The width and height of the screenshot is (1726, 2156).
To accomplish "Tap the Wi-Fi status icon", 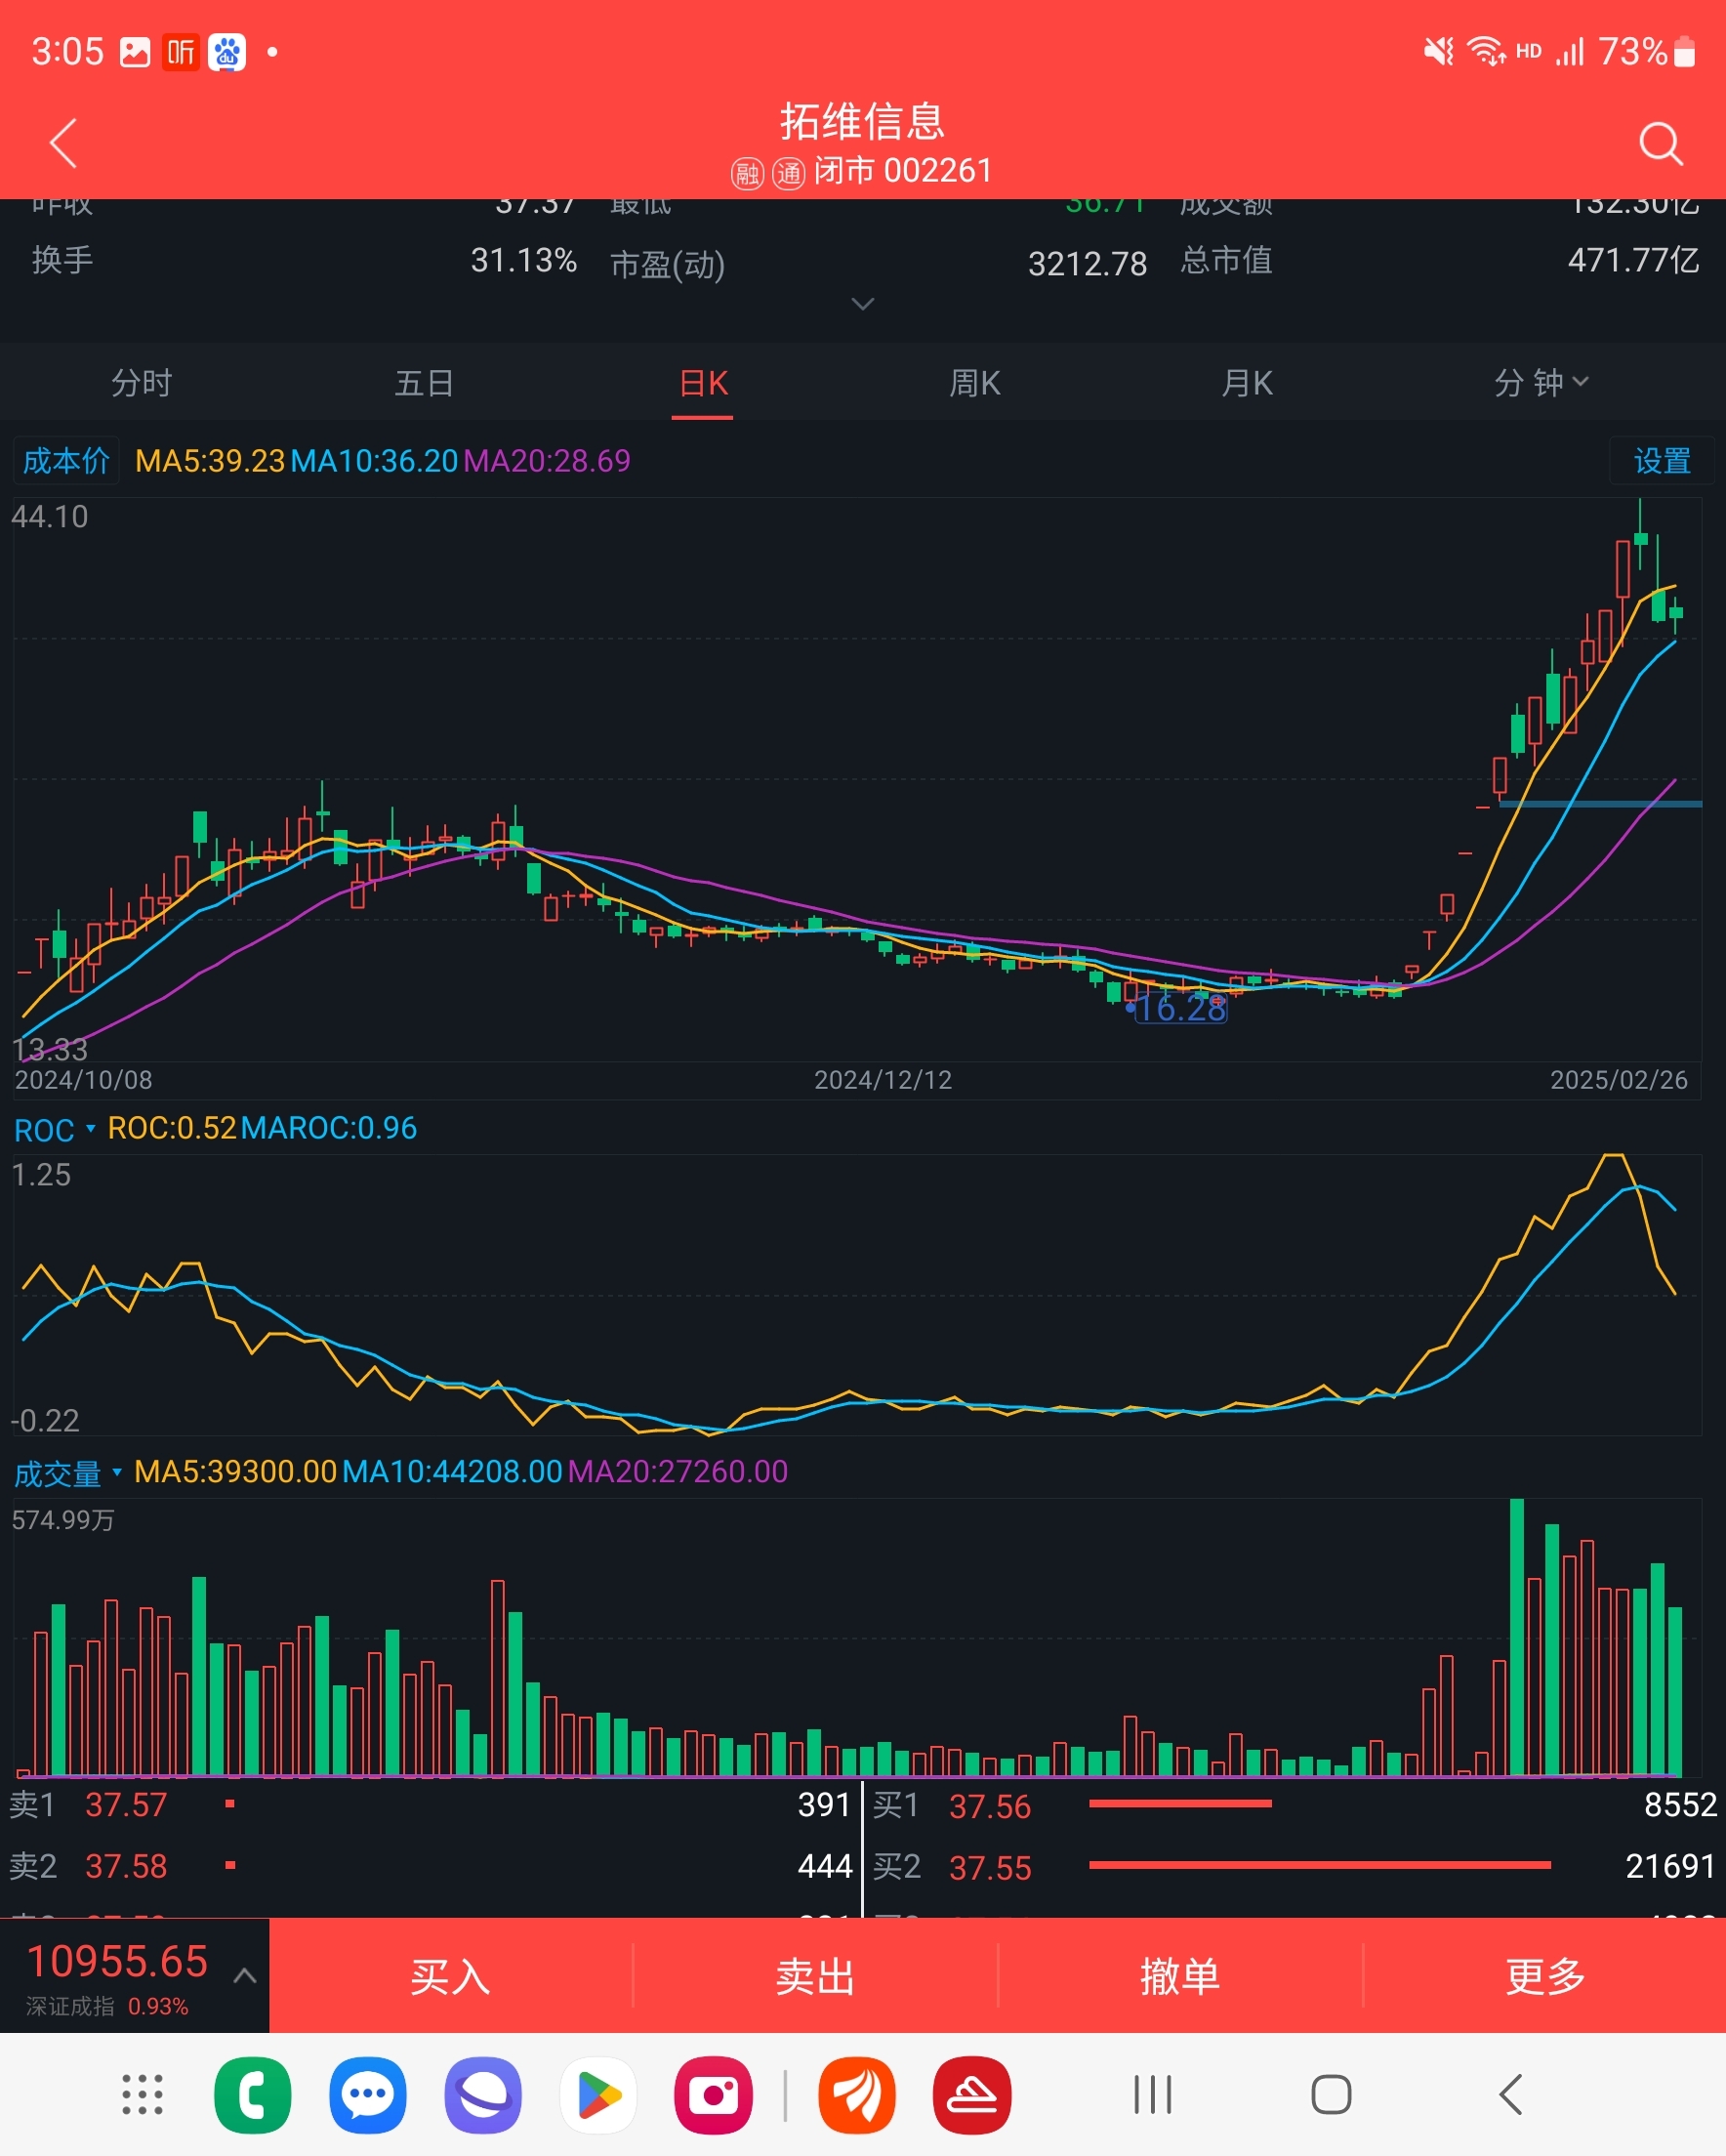I will [1486, 51].
